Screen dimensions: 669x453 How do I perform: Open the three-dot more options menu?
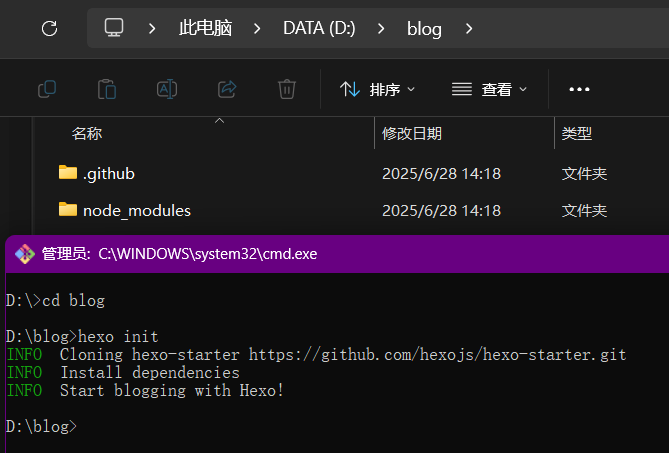click(x=579, y=89)
